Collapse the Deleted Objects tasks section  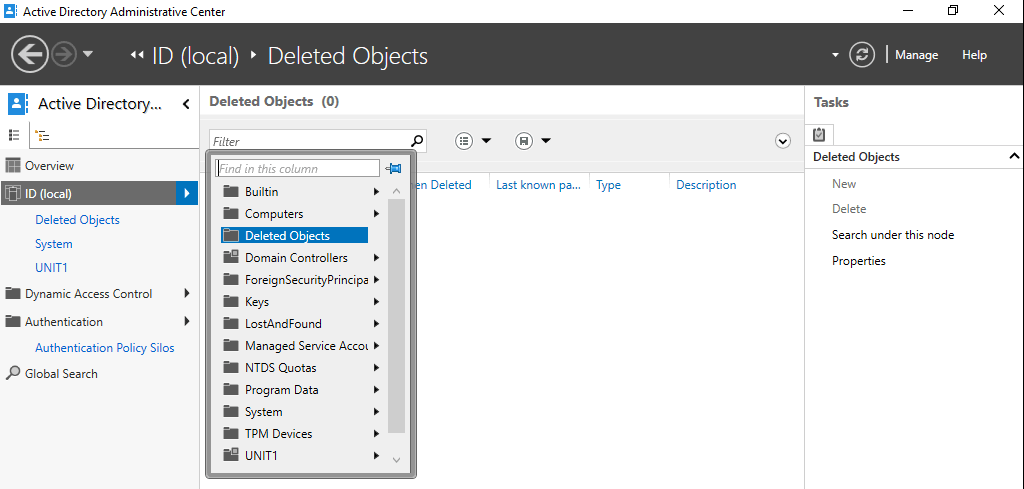[x=1014, y=157]
